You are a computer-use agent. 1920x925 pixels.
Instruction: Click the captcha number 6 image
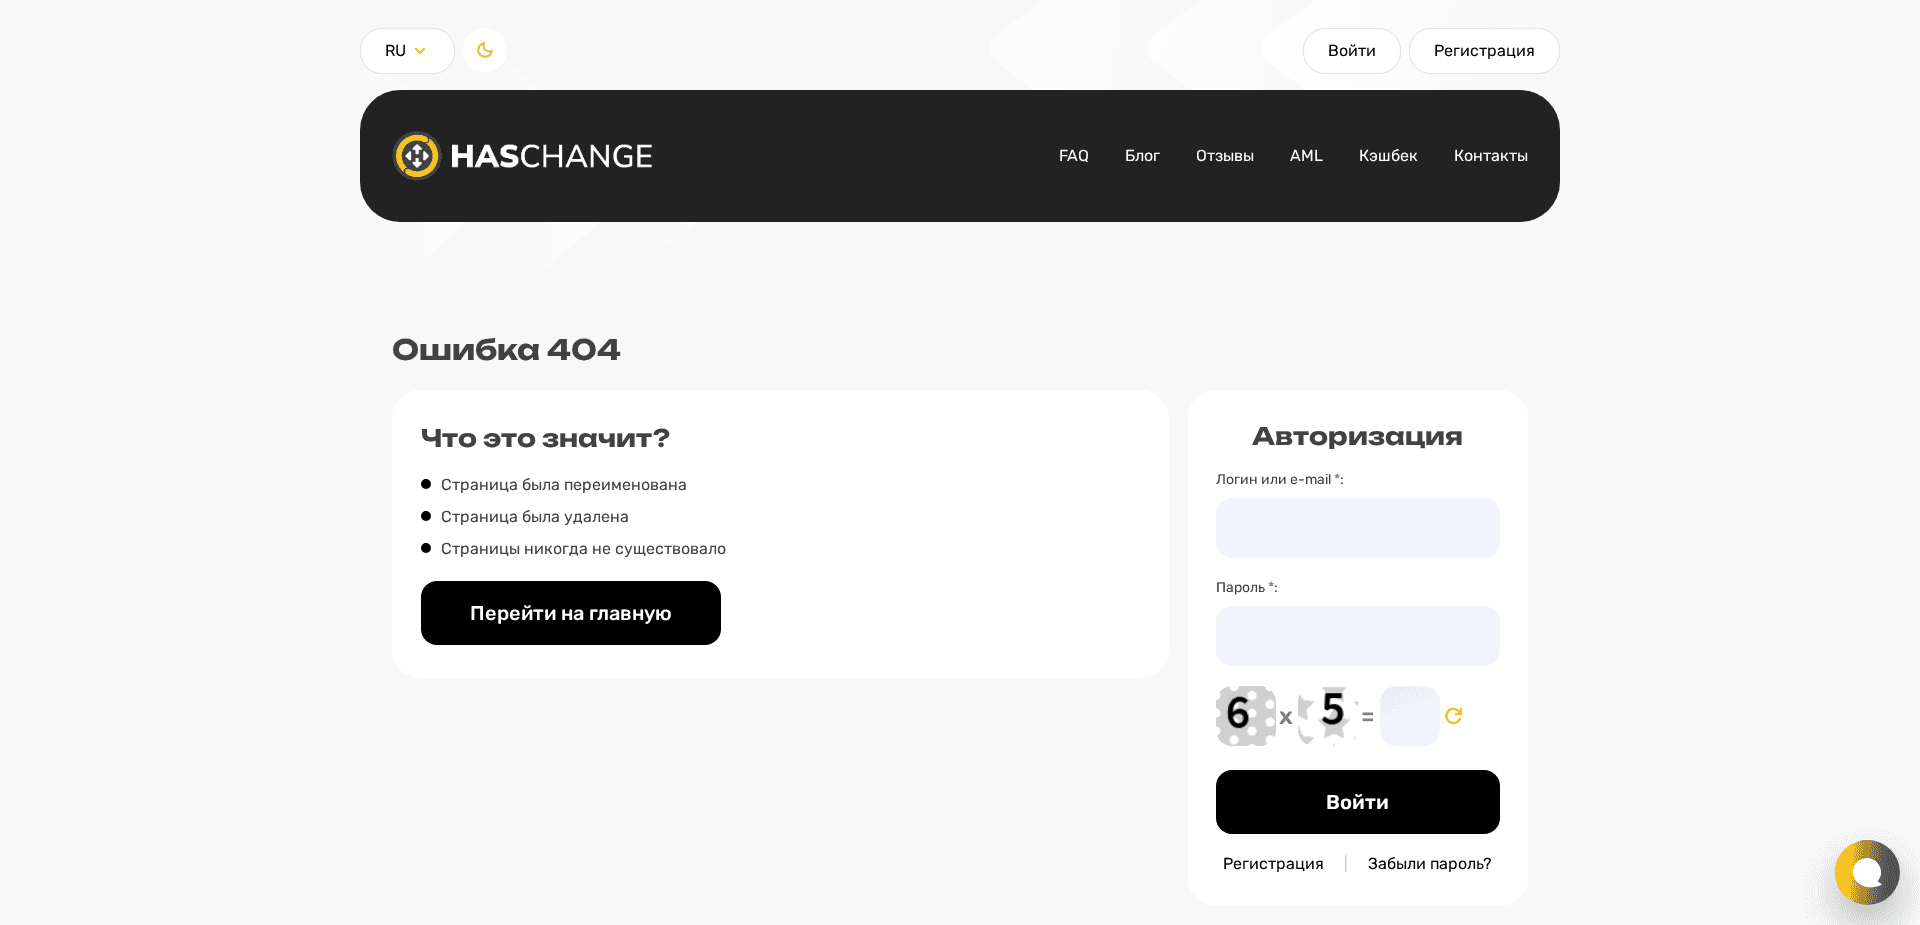tap(1244, 716)
